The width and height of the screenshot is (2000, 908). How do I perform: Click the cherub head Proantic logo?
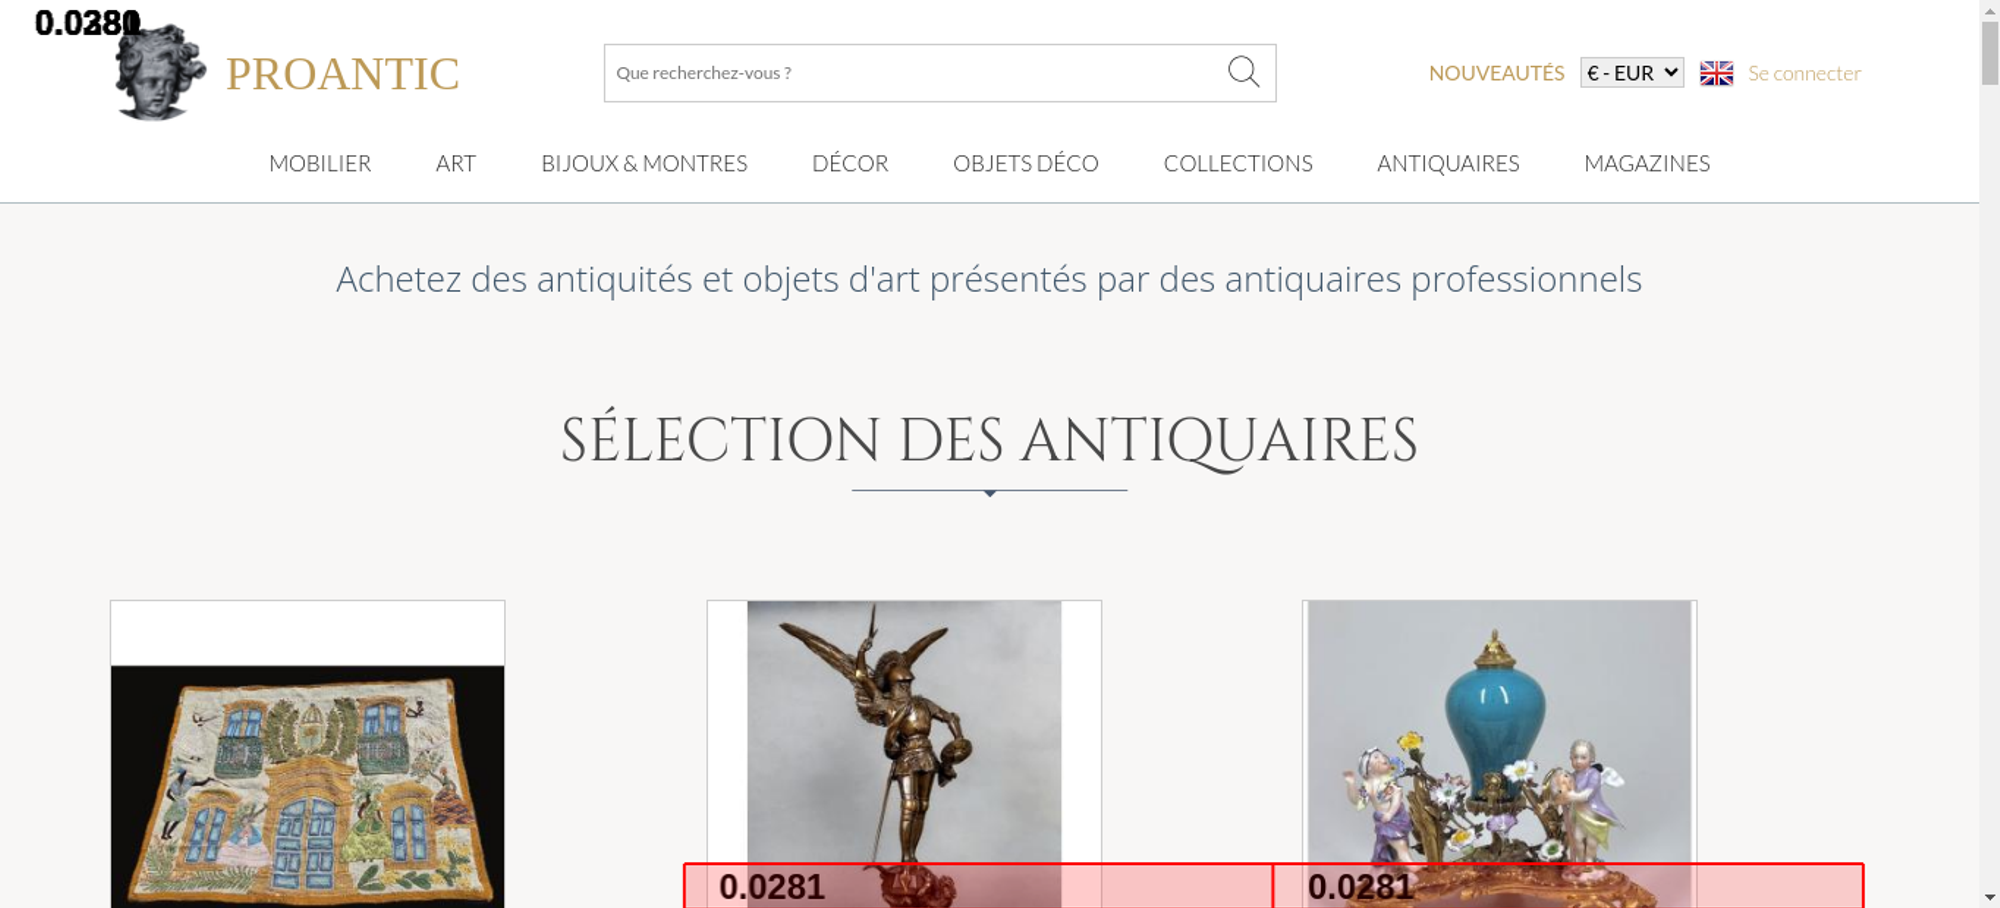tap(159, 74)
